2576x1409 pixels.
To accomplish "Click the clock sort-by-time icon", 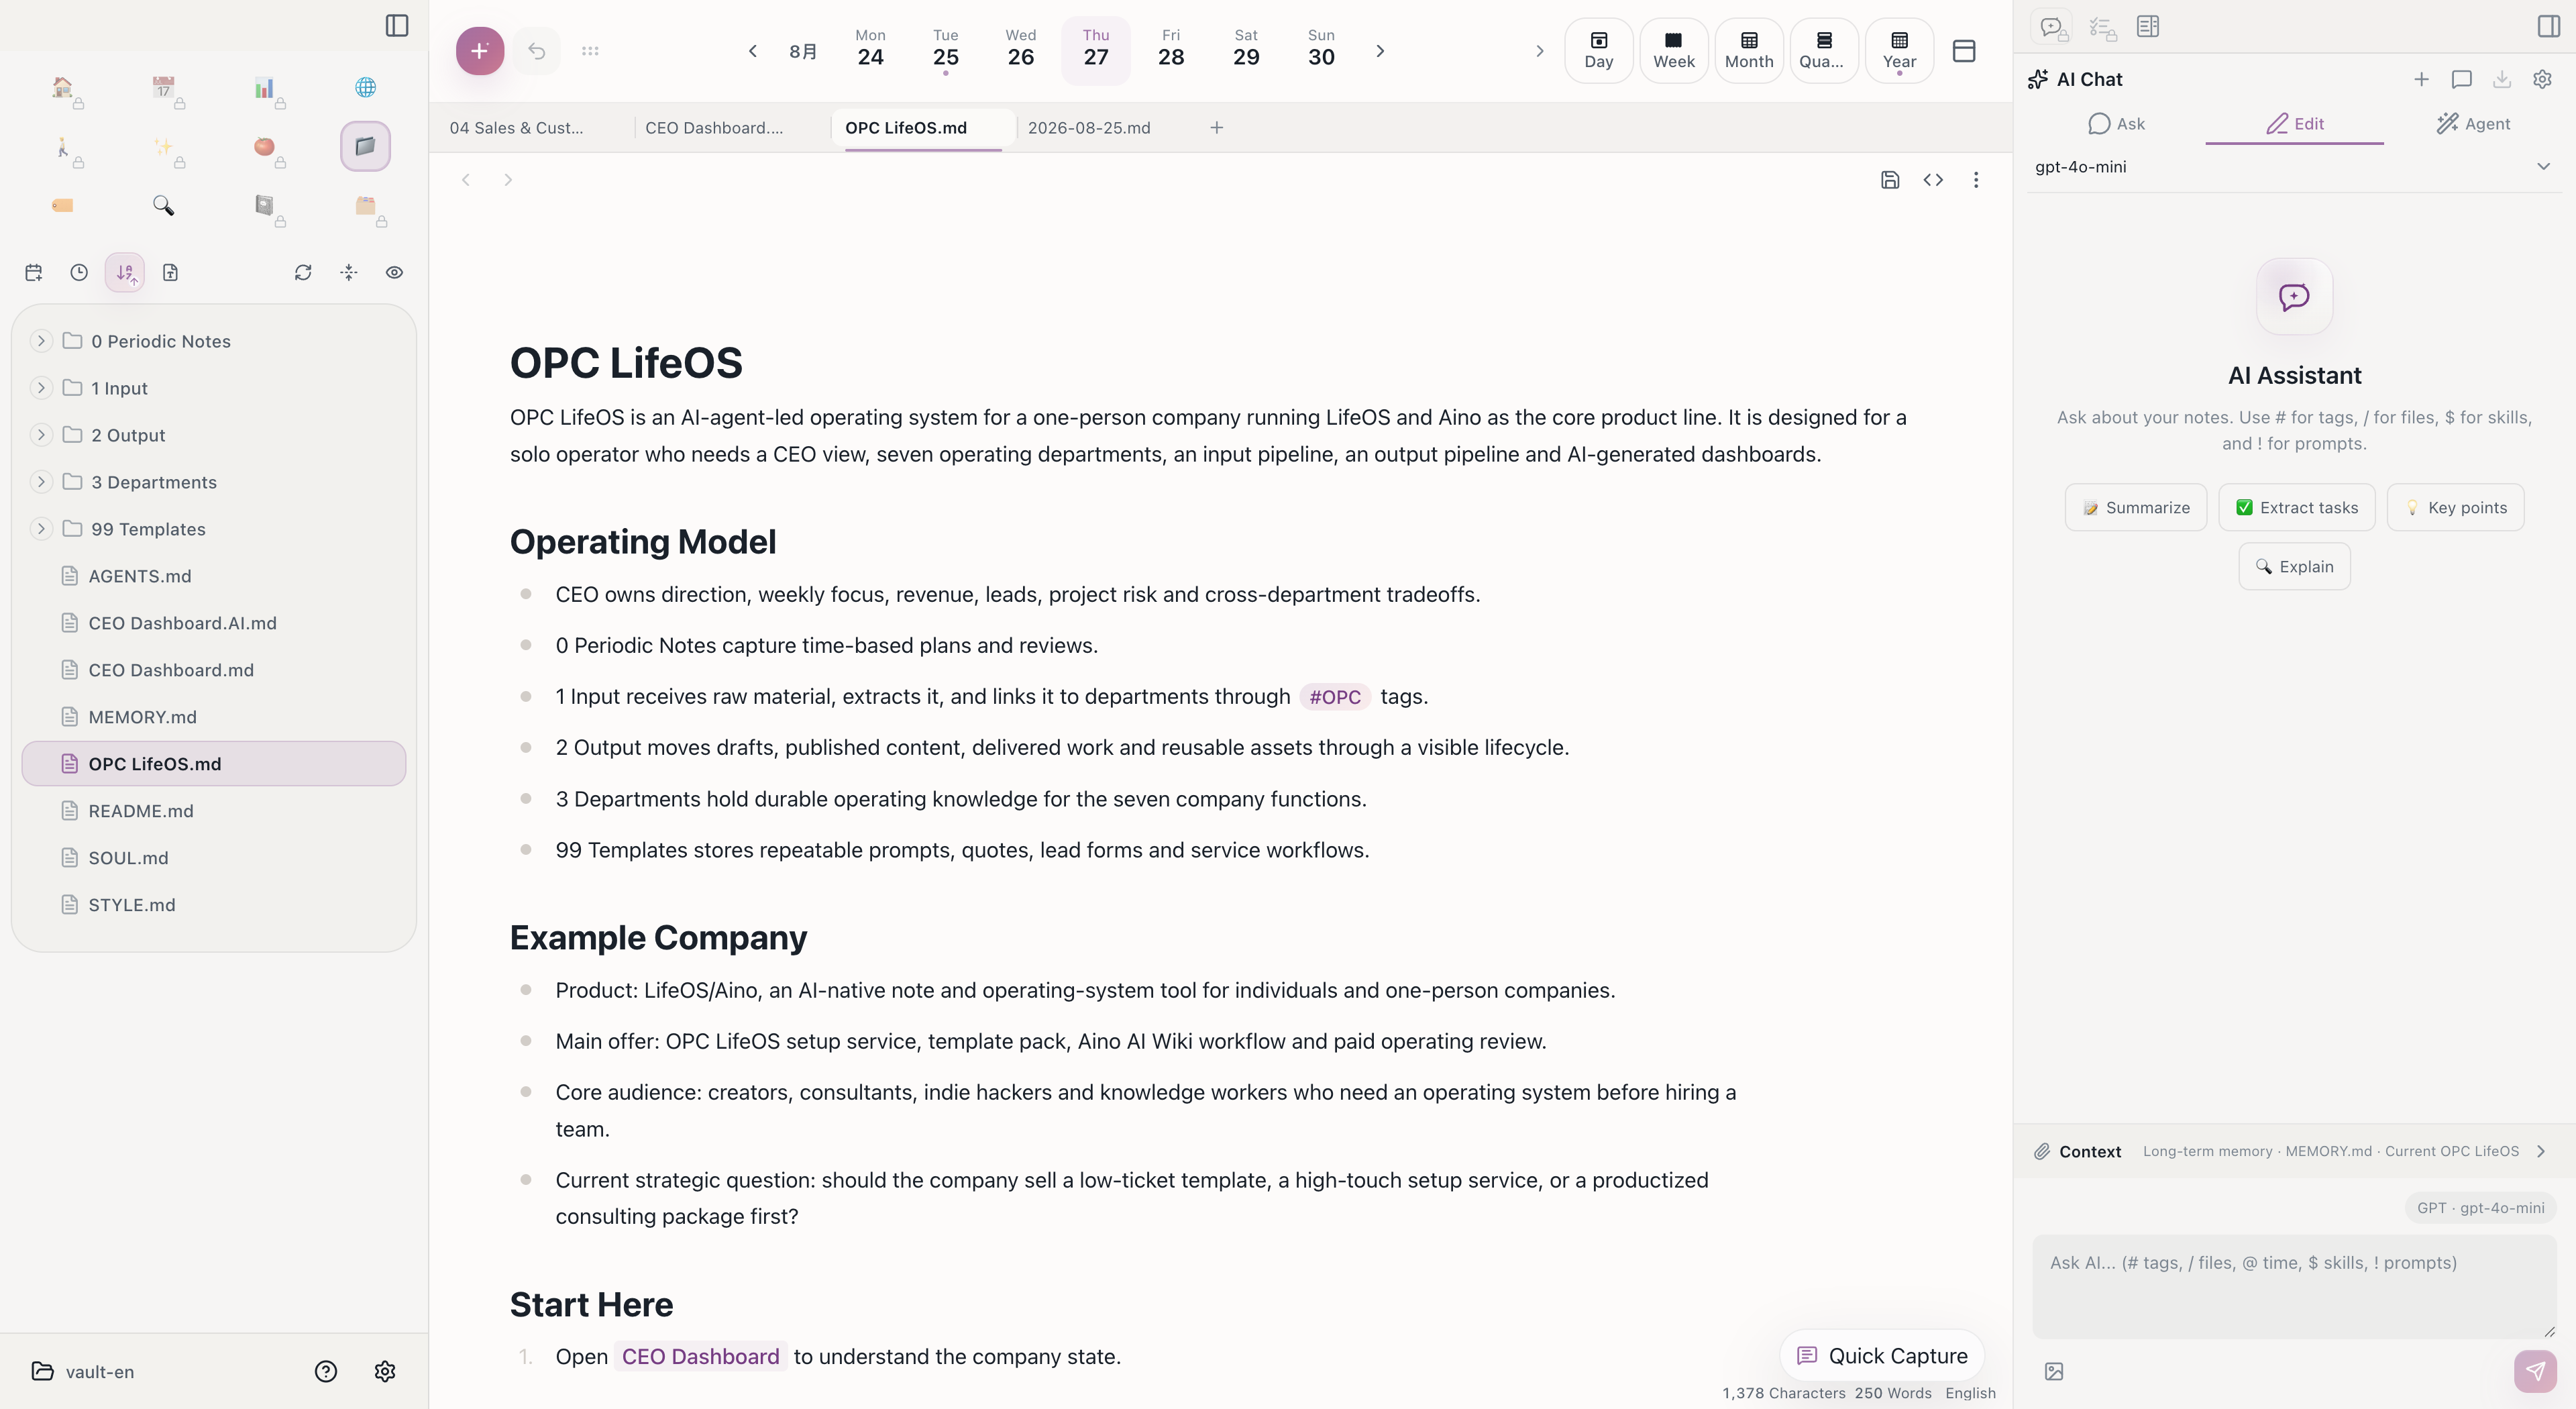I will coord(79,272).
